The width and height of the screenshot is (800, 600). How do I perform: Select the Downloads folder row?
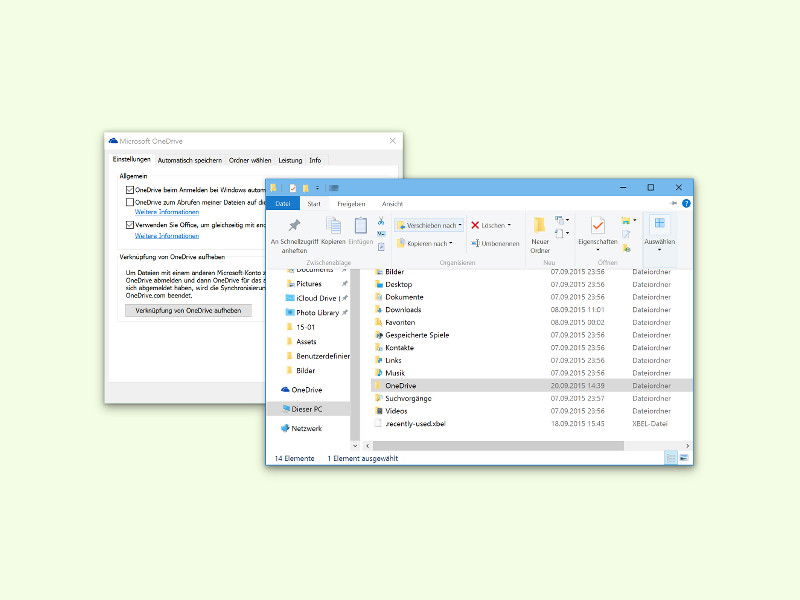click(x=532, y=310)
